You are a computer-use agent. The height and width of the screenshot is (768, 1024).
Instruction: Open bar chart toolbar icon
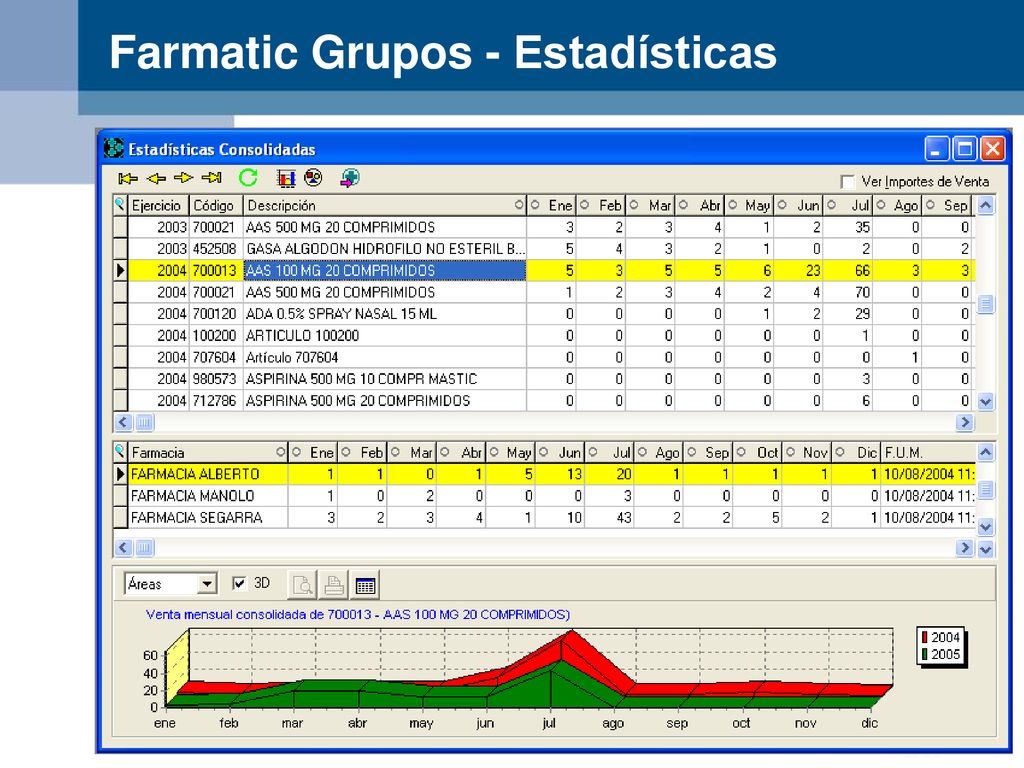(x=285, y=178)
